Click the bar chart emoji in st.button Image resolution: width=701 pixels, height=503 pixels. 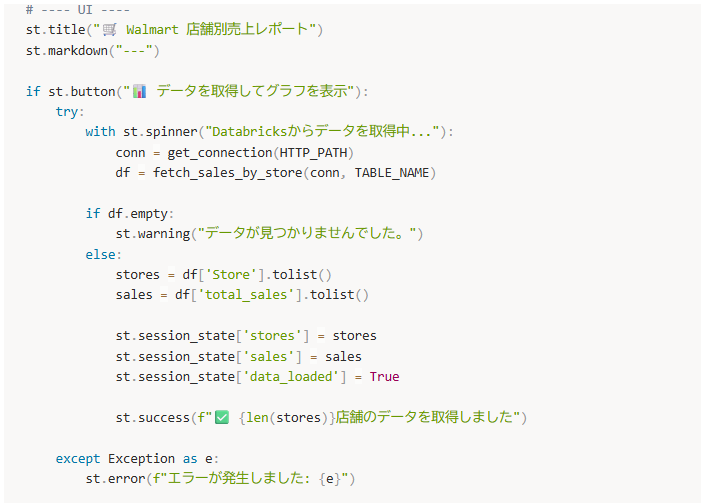139,91
